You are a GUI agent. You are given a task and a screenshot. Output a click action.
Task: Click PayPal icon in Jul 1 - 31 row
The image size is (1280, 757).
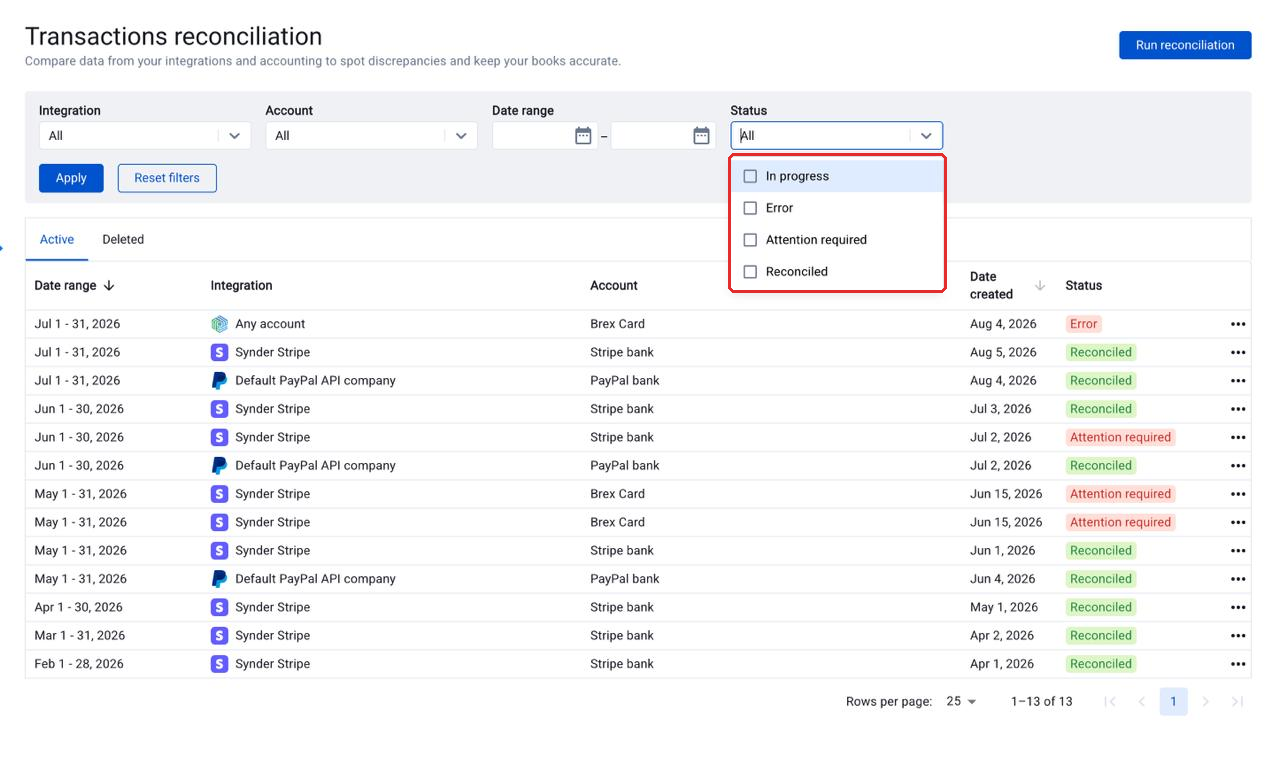click(219, 381)
